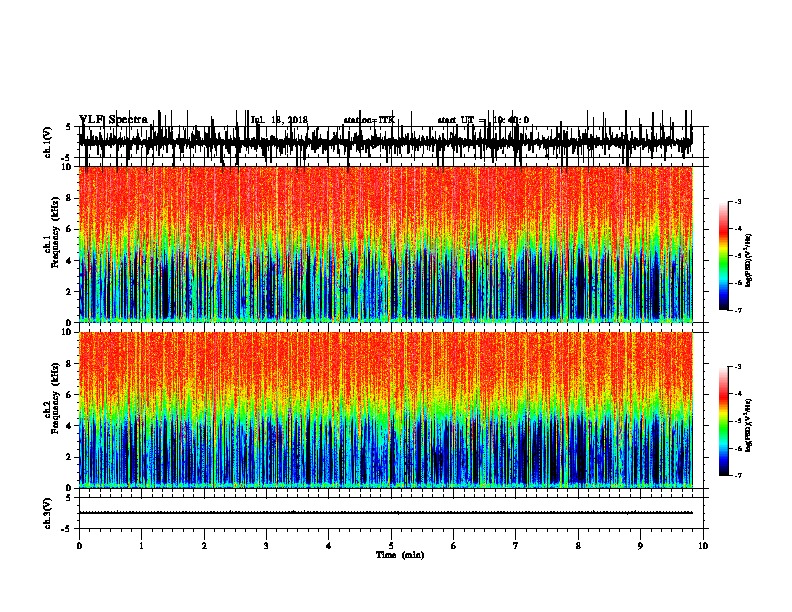792x612 pixels.
Task: Click the "start UT = 10:40:0" header text
Action: pos(483,120)
